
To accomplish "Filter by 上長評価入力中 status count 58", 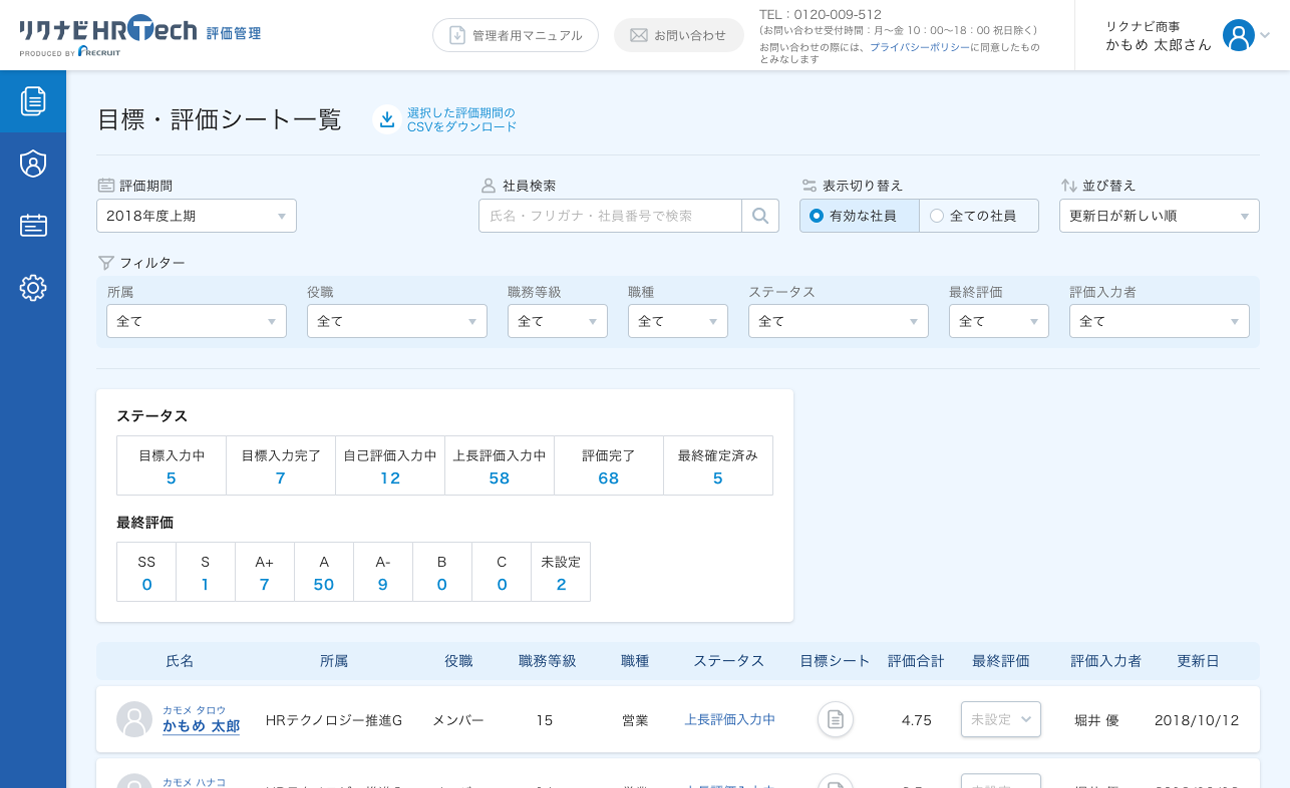I will (499, 466).
